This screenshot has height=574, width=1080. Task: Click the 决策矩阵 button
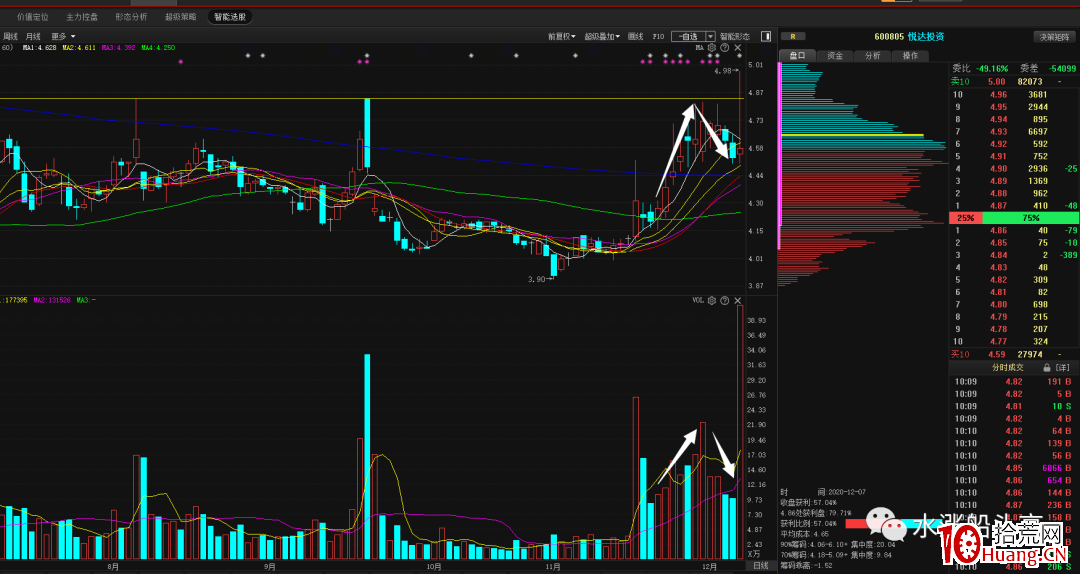pyautogui.click(x=1053, y=37)
